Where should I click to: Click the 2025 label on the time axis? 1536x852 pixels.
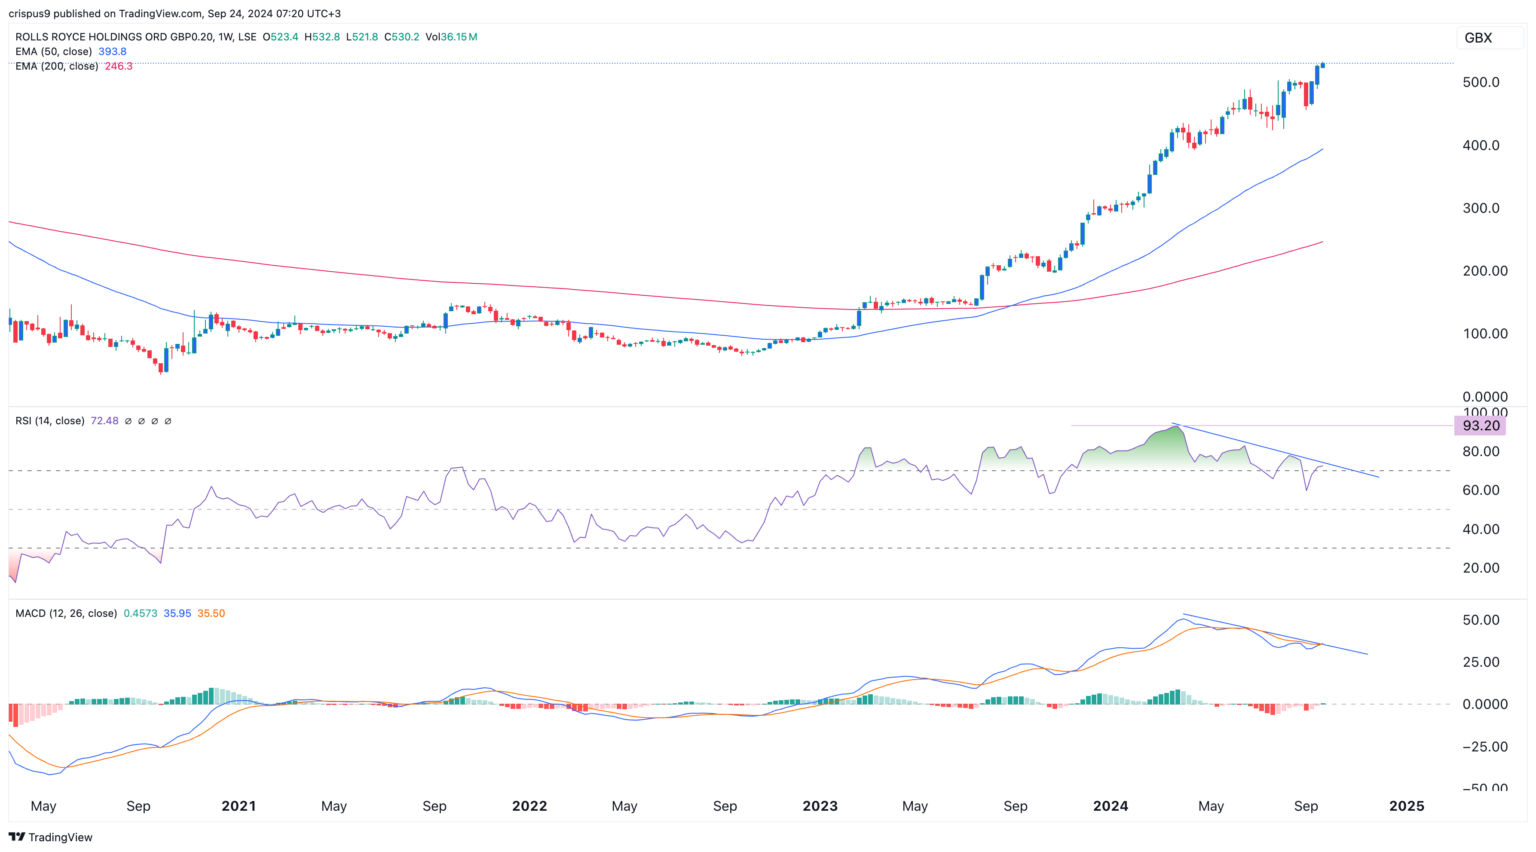(x=1408, y=806)
